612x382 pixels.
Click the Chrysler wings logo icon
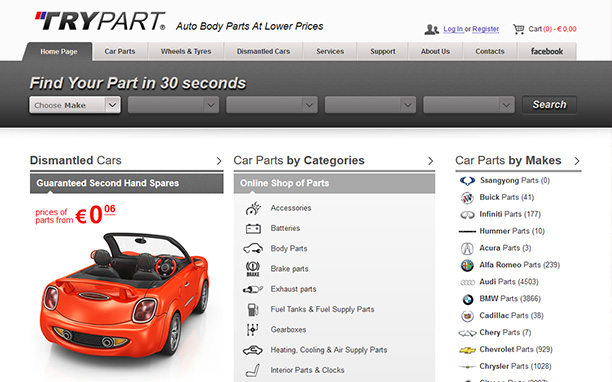pyautogui.click(x=467, y=367)
